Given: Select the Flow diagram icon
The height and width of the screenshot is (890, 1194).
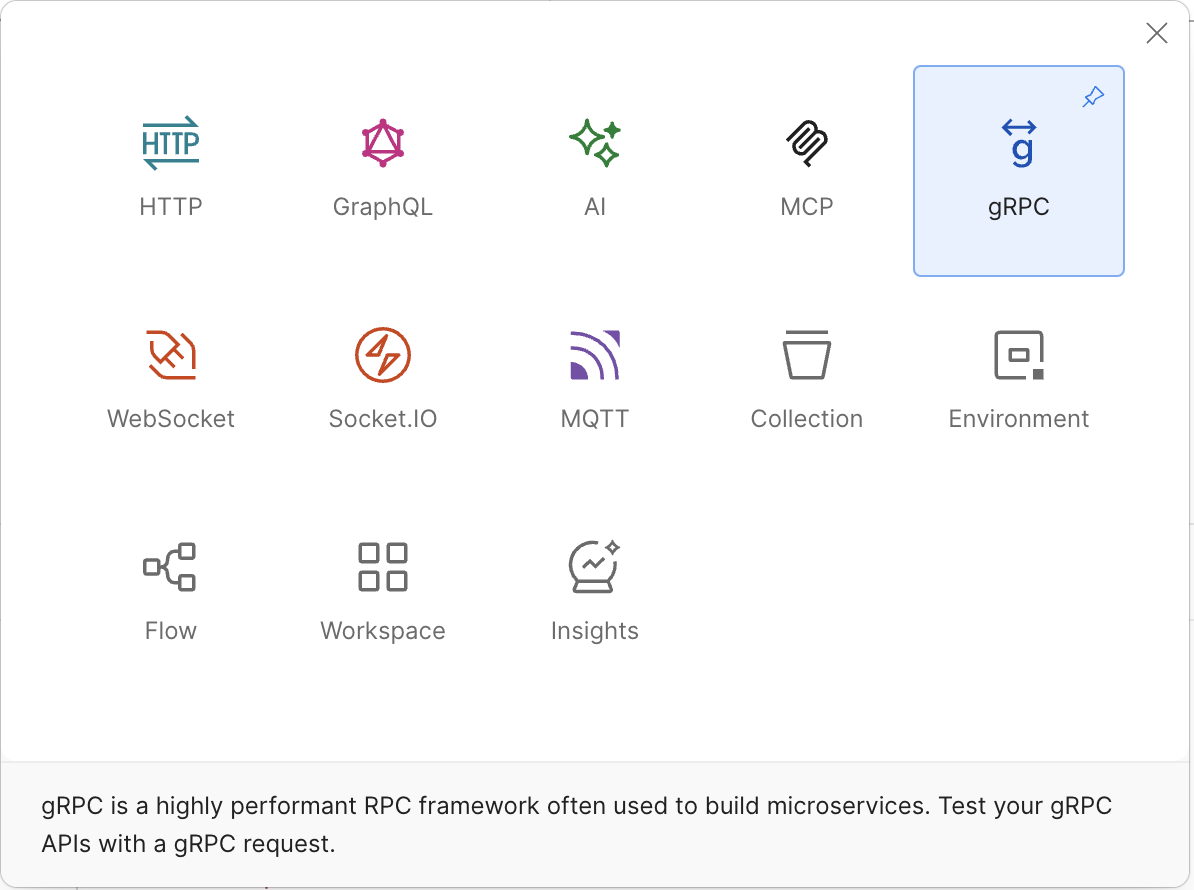Looking at the screenshot, I should click(x=171, y=567).
